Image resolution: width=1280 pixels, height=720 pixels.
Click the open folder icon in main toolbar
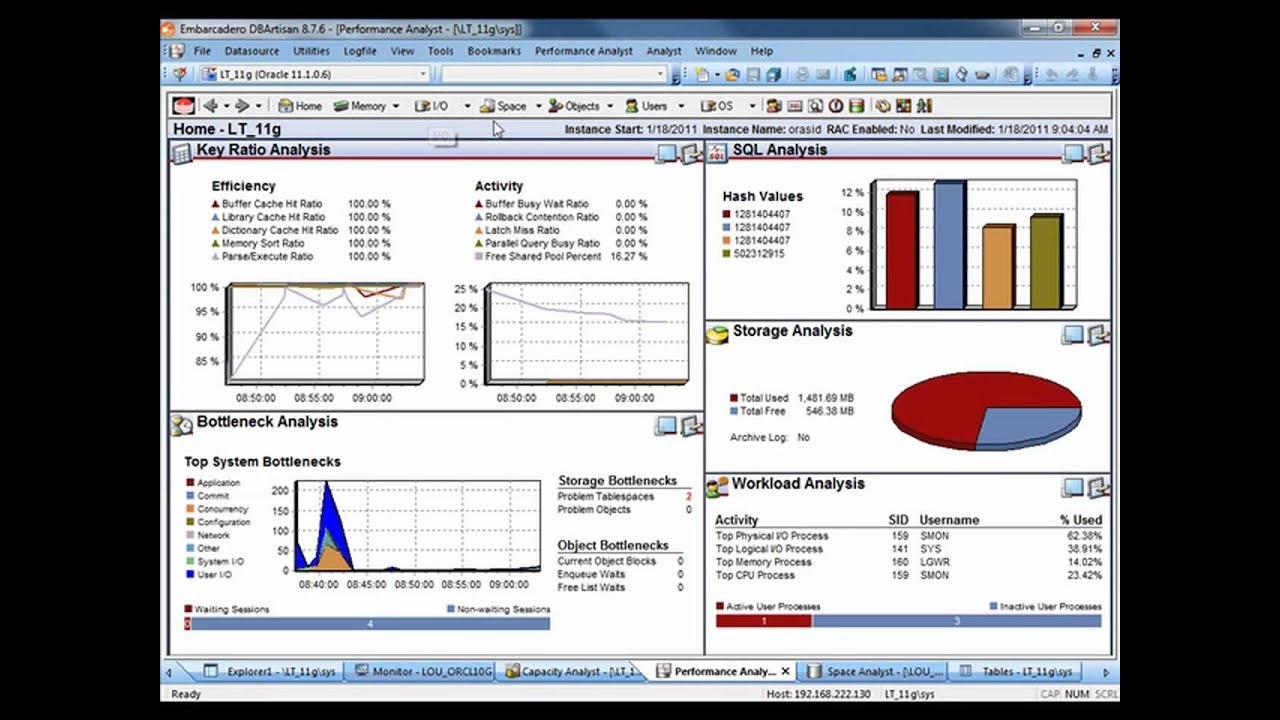(x=733, y=74)
